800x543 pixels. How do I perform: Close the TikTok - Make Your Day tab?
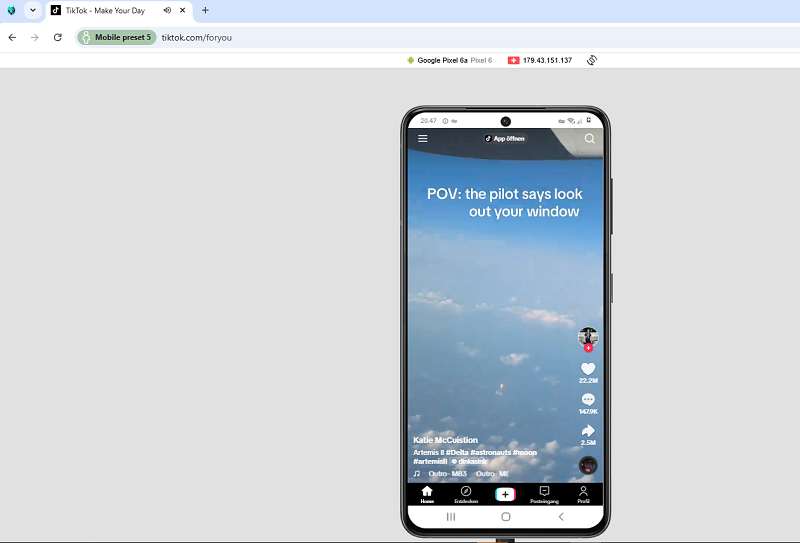182,10
